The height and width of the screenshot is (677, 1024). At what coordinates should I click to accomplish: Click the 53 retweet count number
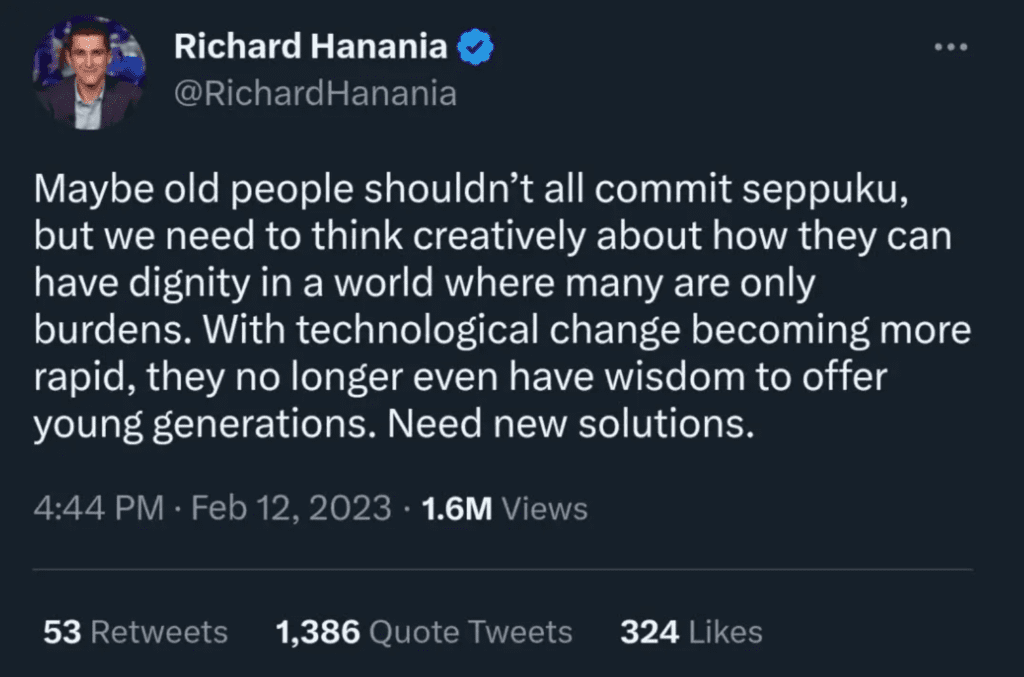coord(62,632)
